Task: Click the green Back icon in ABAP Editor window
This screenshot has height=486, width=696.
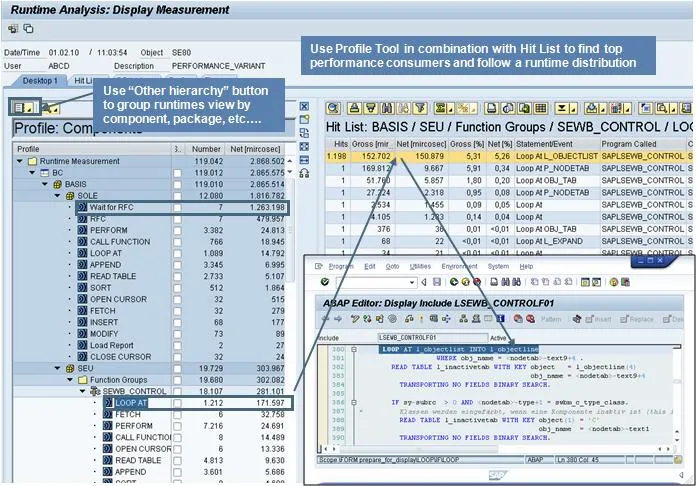Action: point(454,282)
